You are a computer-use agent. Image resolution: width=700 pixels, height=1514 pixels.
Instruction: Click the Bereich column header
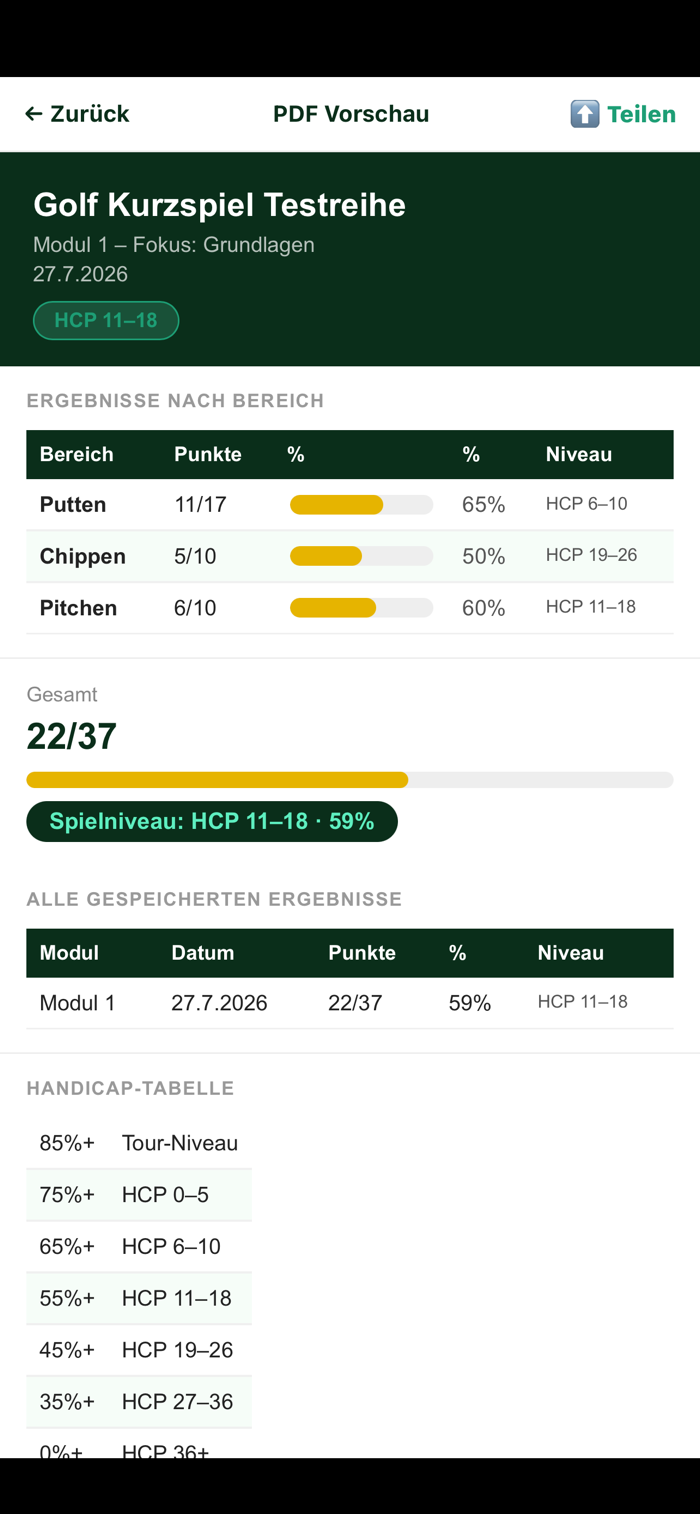(x=76, y=454)
